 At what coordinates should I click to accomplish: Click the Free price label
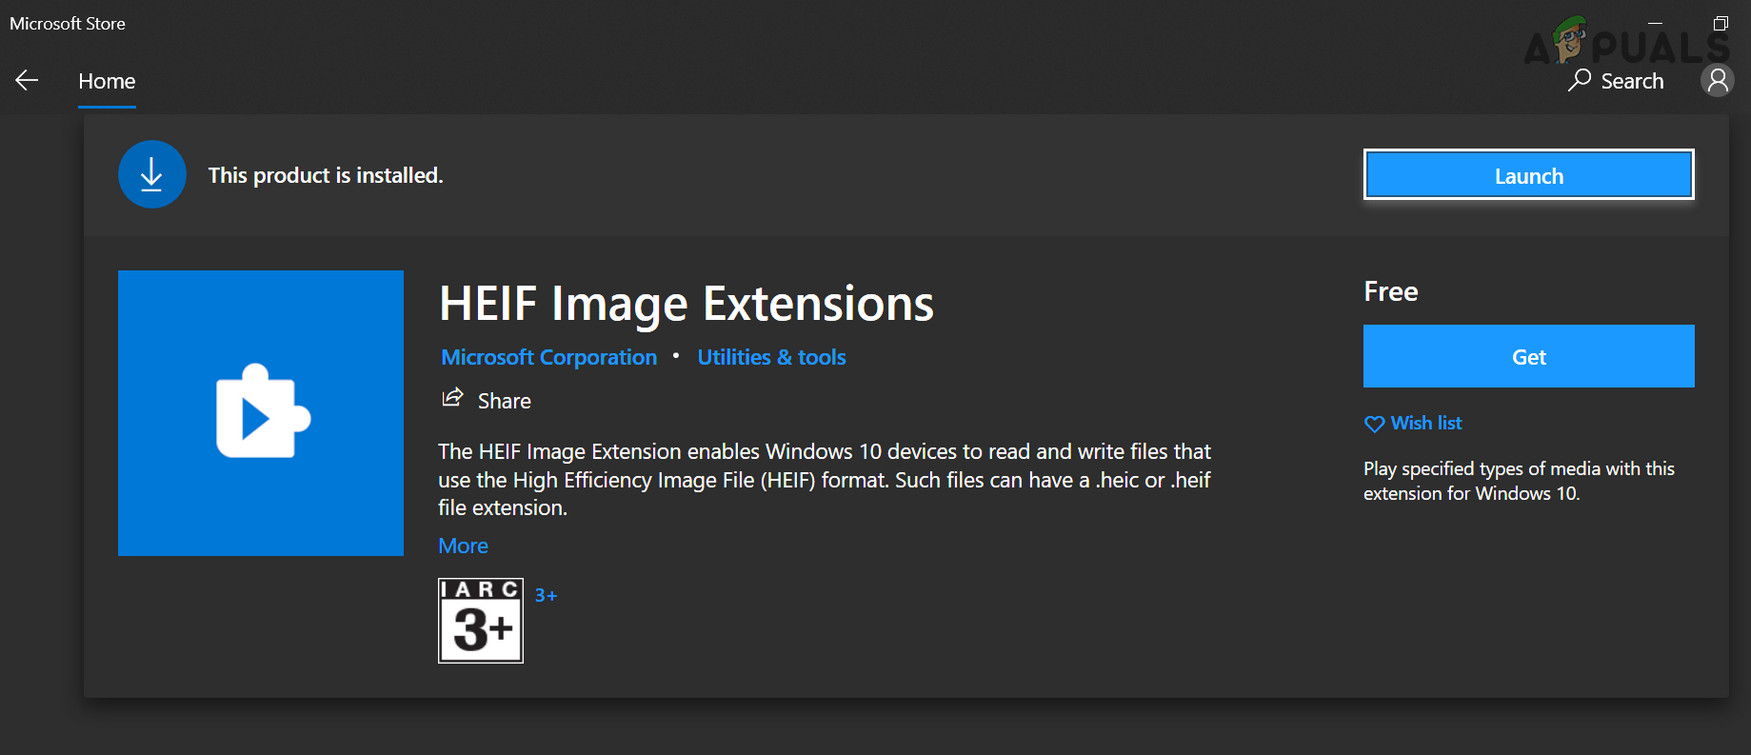(1391, 291)
